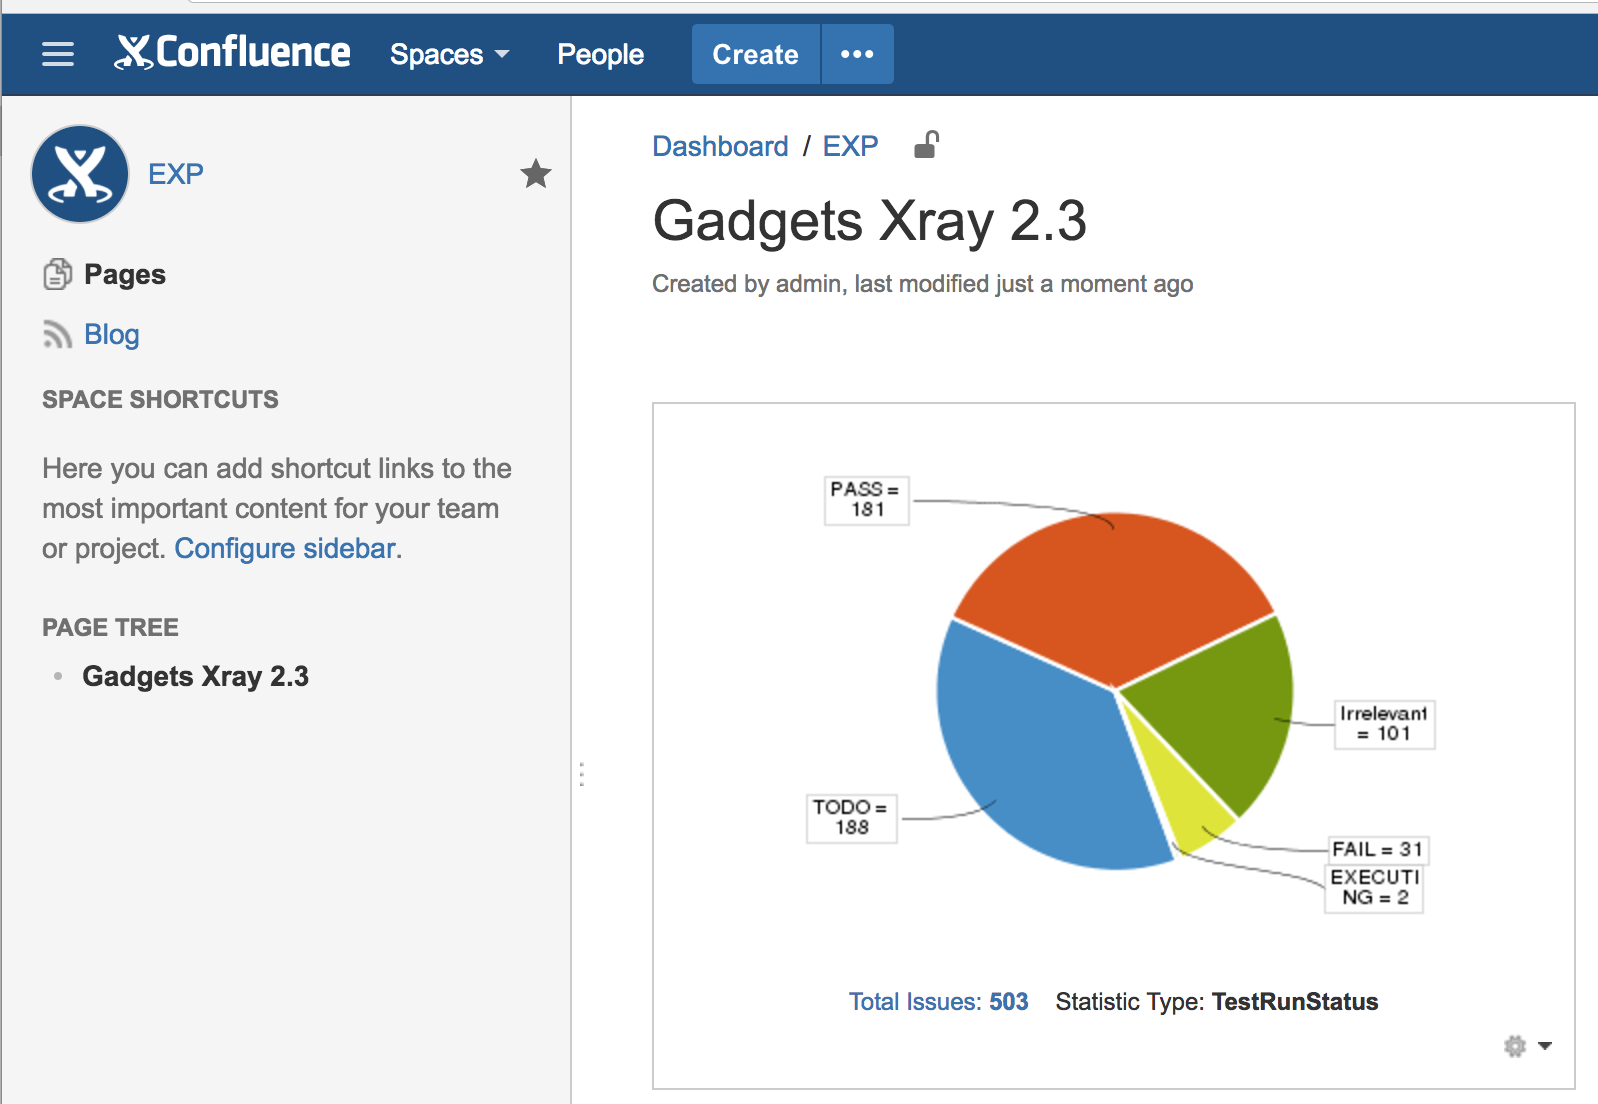This screenshot has width=1598, height=1104.
Task: Toggle the favourite star for EXP space
Action: point(536,174)
